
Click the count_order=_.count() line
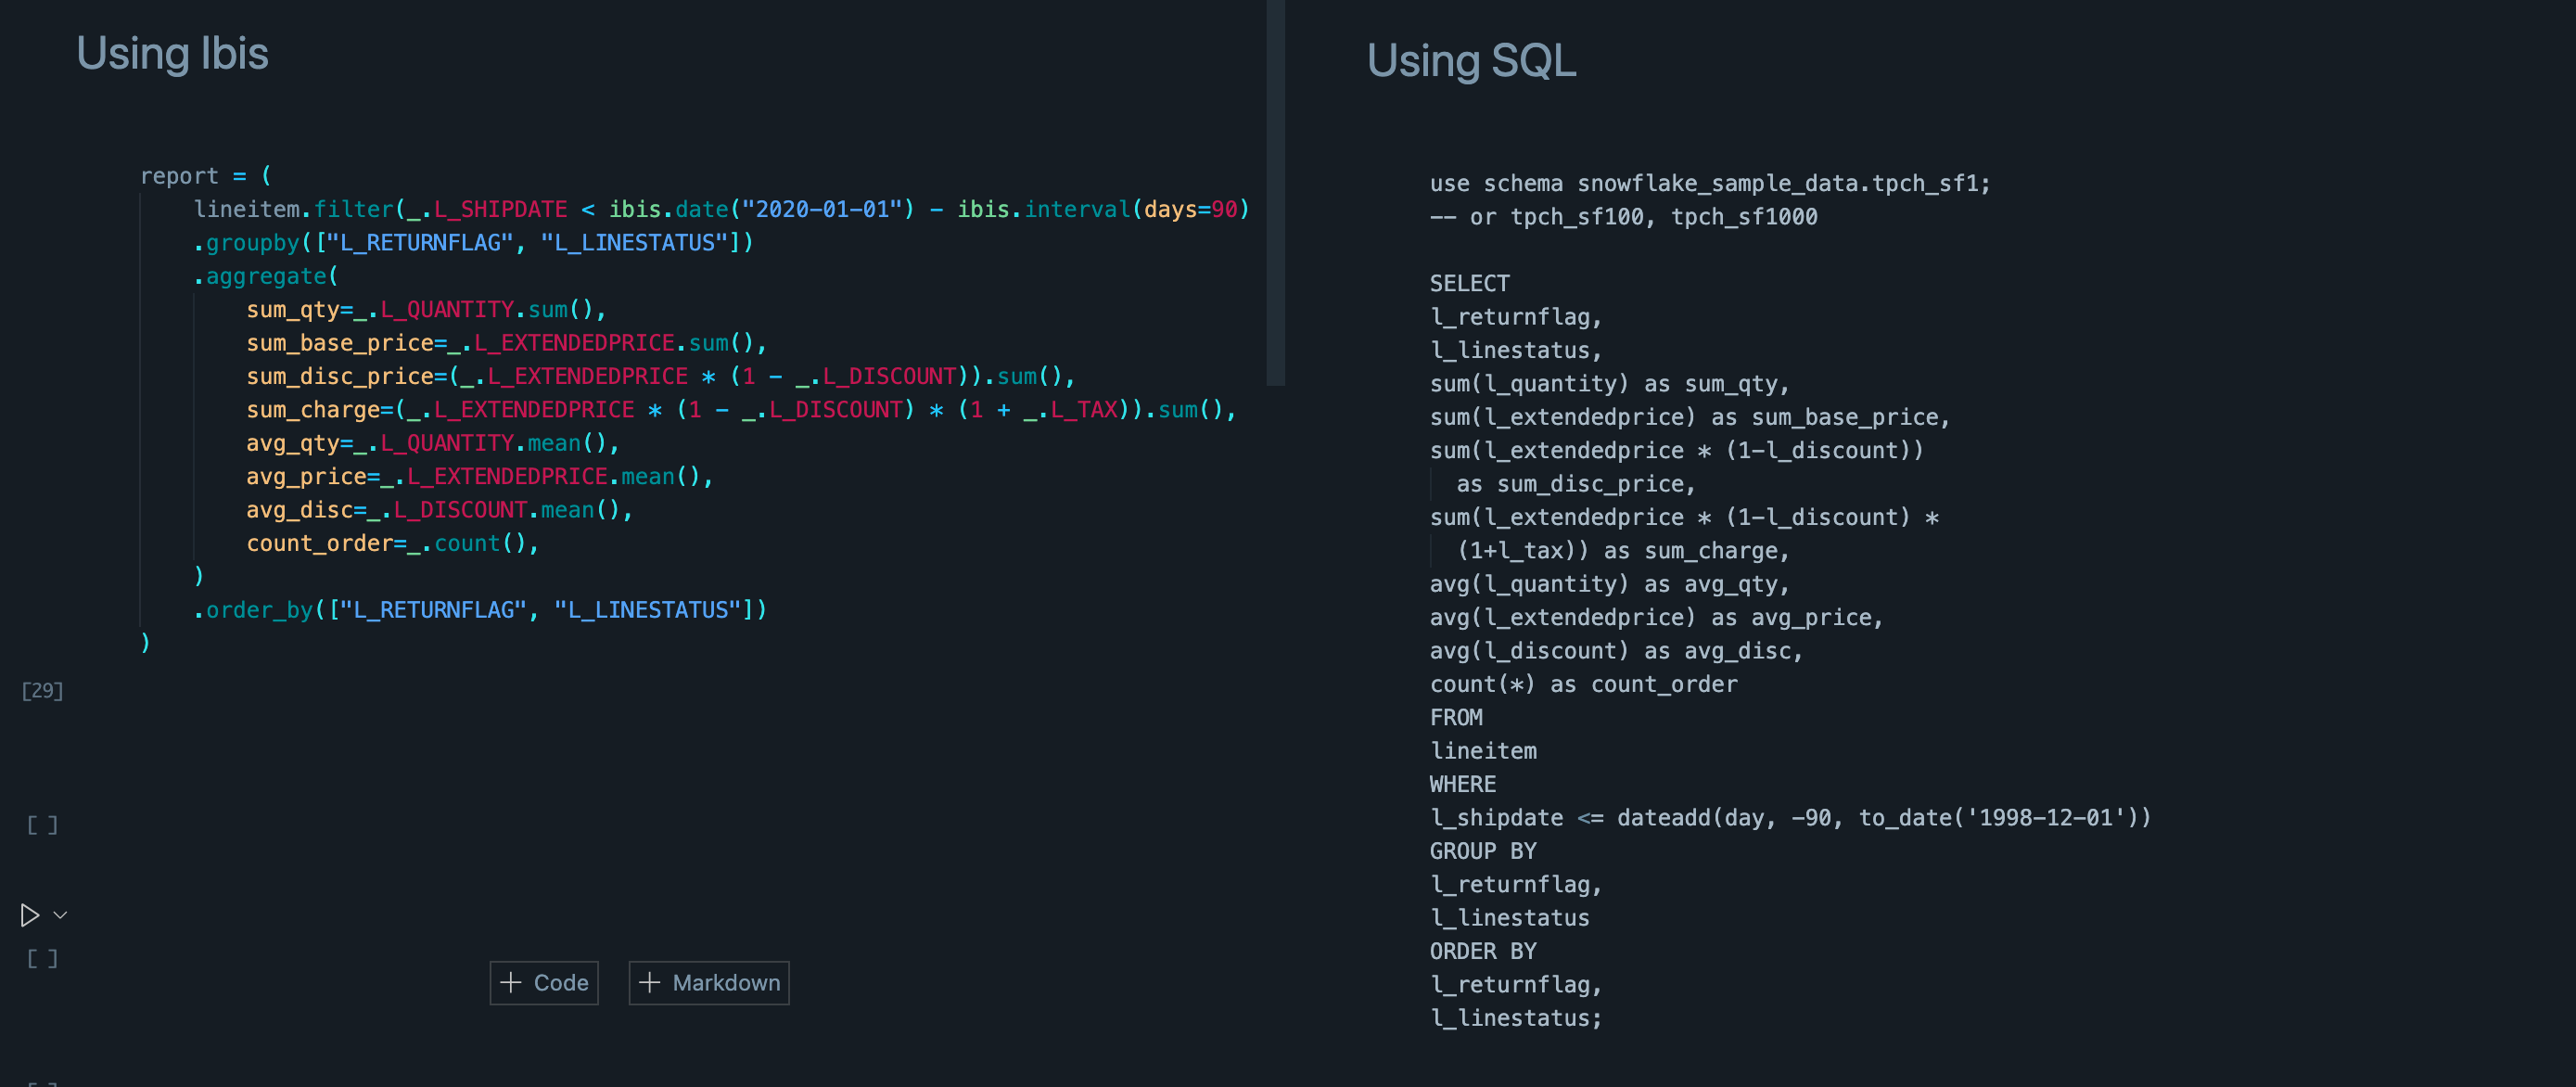click(391, 543)
